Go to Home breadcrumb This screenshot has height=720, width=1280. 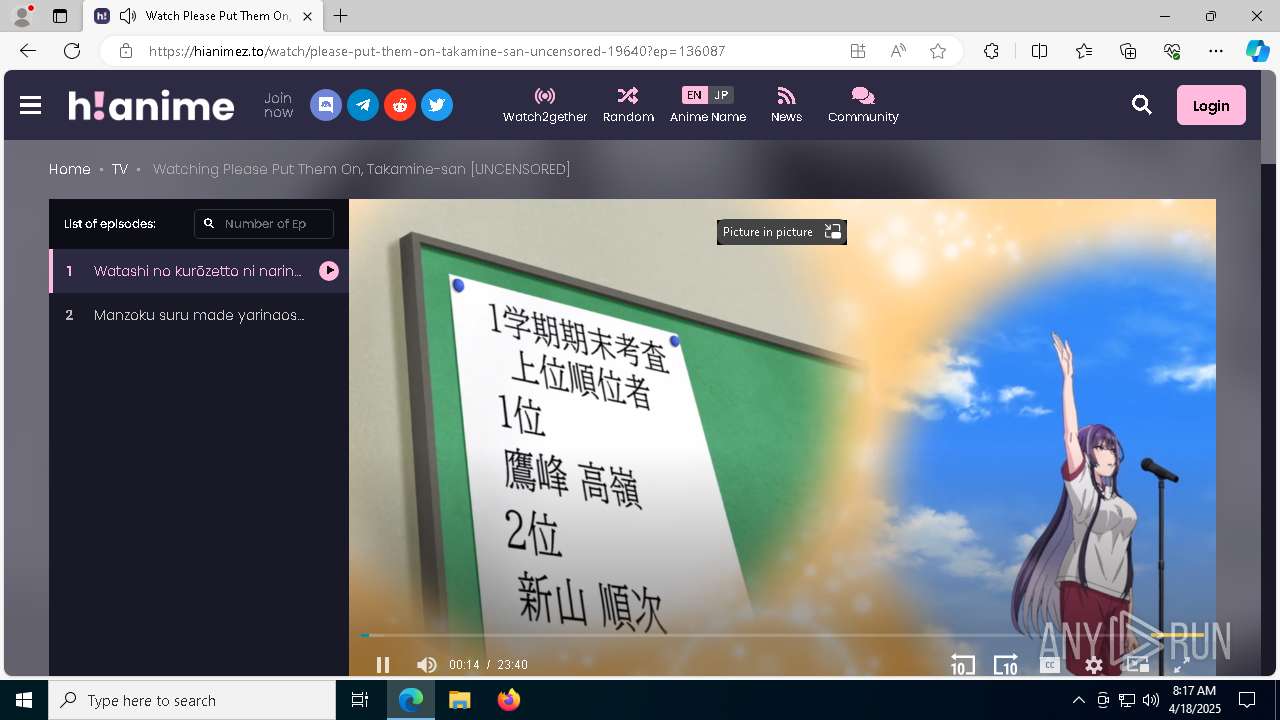point(70,169)
